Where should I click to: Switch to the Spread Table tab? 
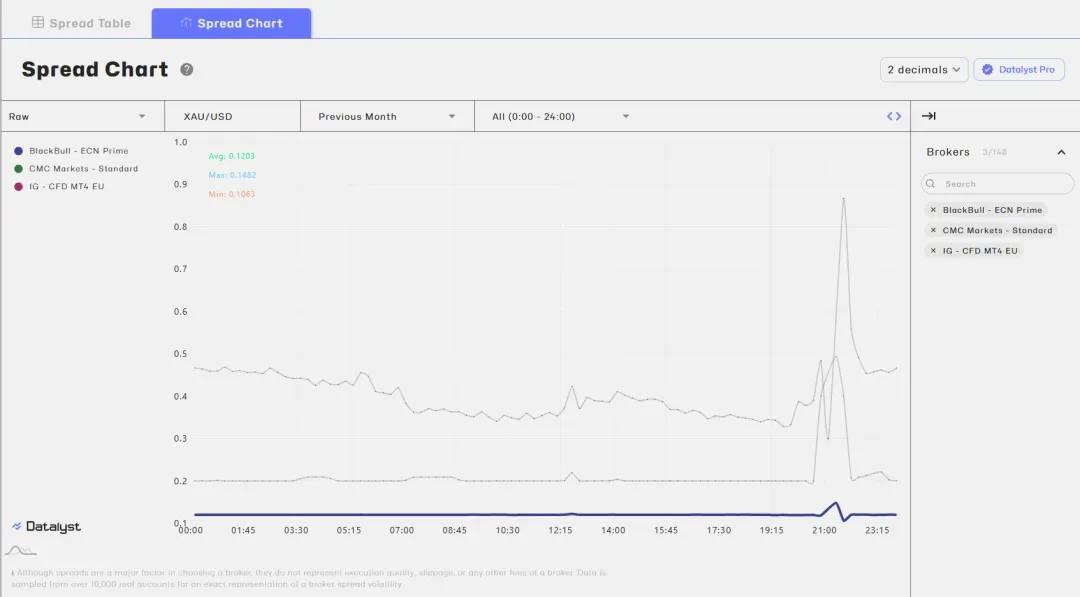pyautogui.click(x=81, y=23)
